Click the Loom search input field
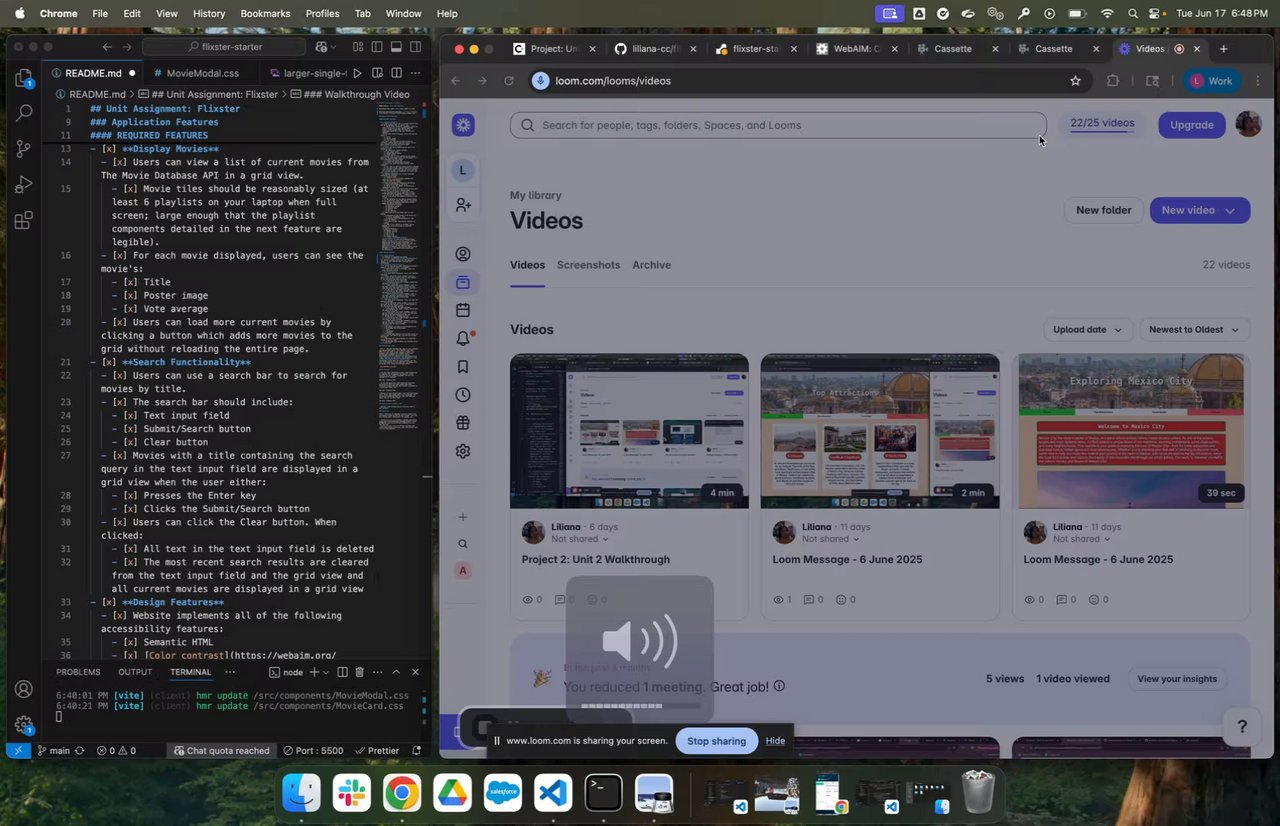1280x826 pixels. pos(778,125)
